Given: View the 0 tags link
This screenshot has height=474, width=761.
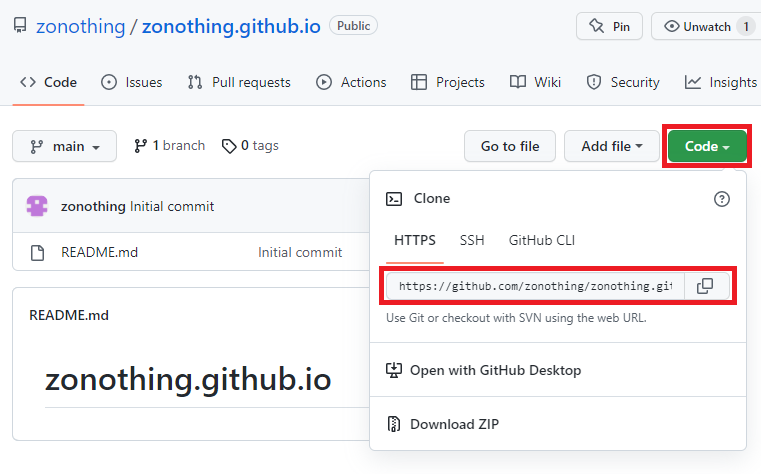Looking at the screenshot, I should (250, 146).
